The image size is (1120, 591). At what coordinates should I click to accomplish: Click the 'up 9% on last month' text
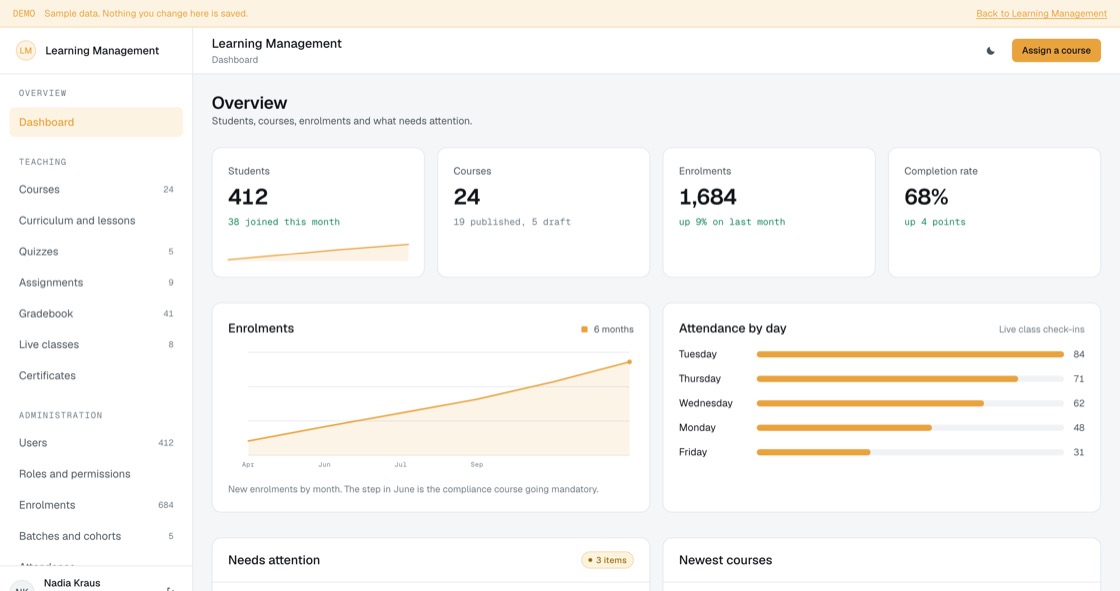[x=732, y=222]
